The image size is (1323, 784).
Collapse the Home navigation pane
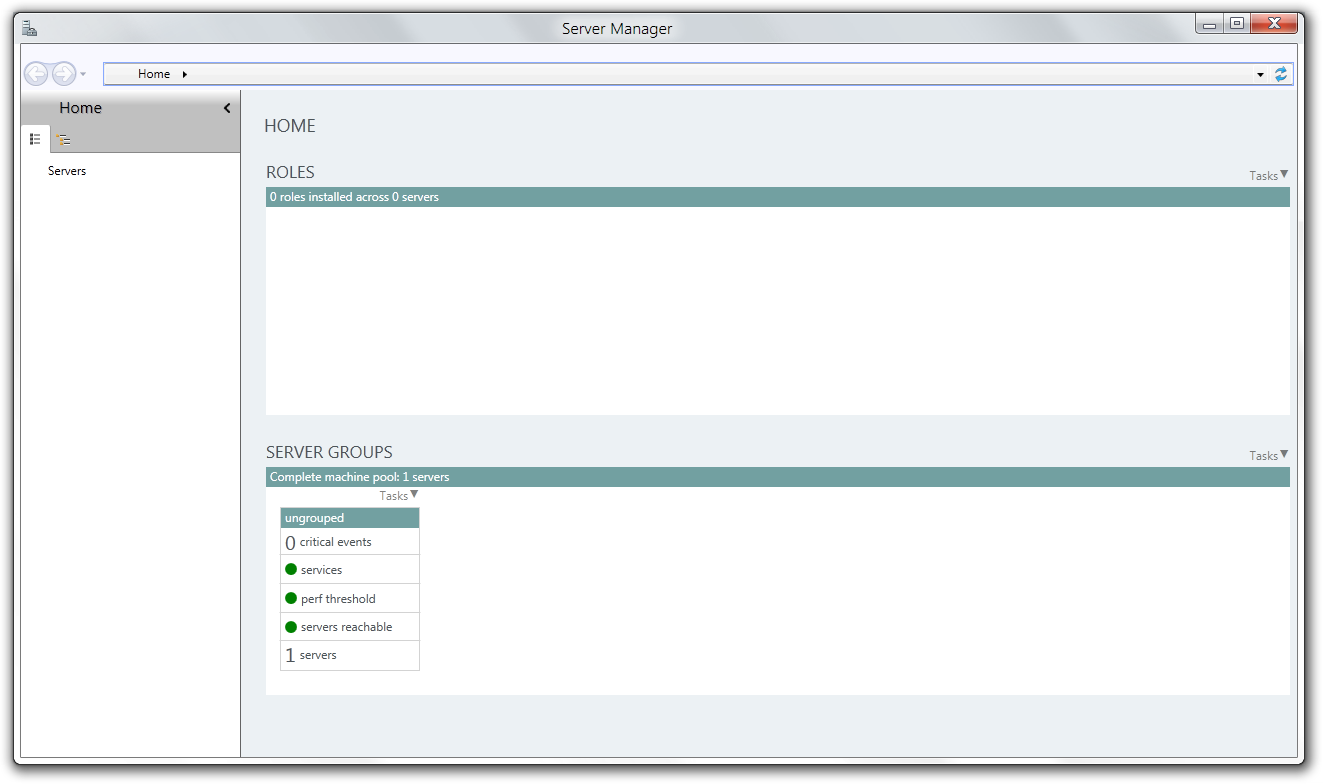tap(227, 108)
